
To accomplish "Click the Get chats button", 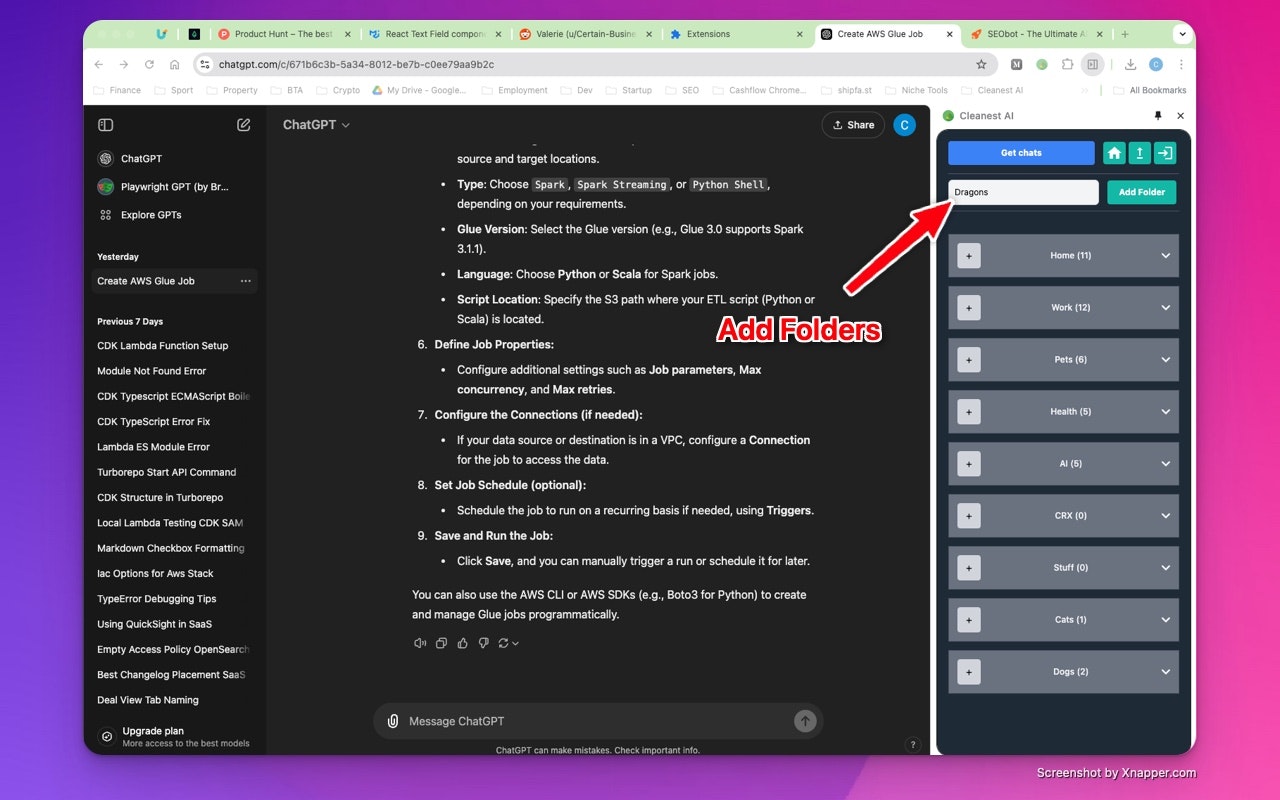I will [x=1021, y=153].
